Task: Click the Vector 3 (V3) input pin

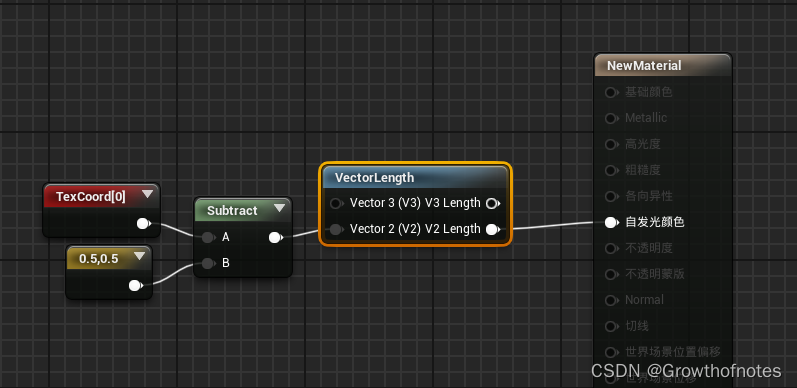Action: point(336,204)
